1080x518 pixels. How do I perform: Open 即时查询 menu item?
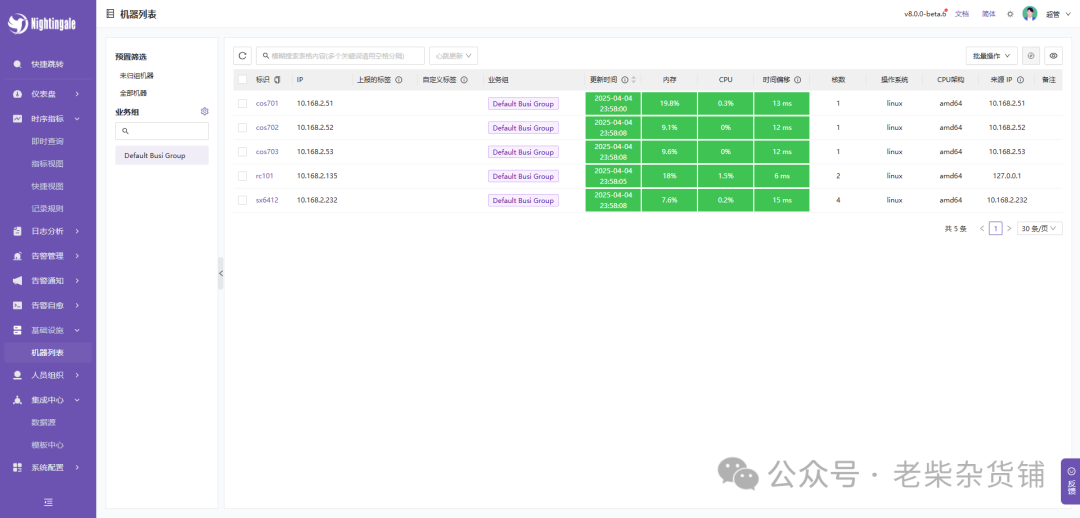coord(48,141)
